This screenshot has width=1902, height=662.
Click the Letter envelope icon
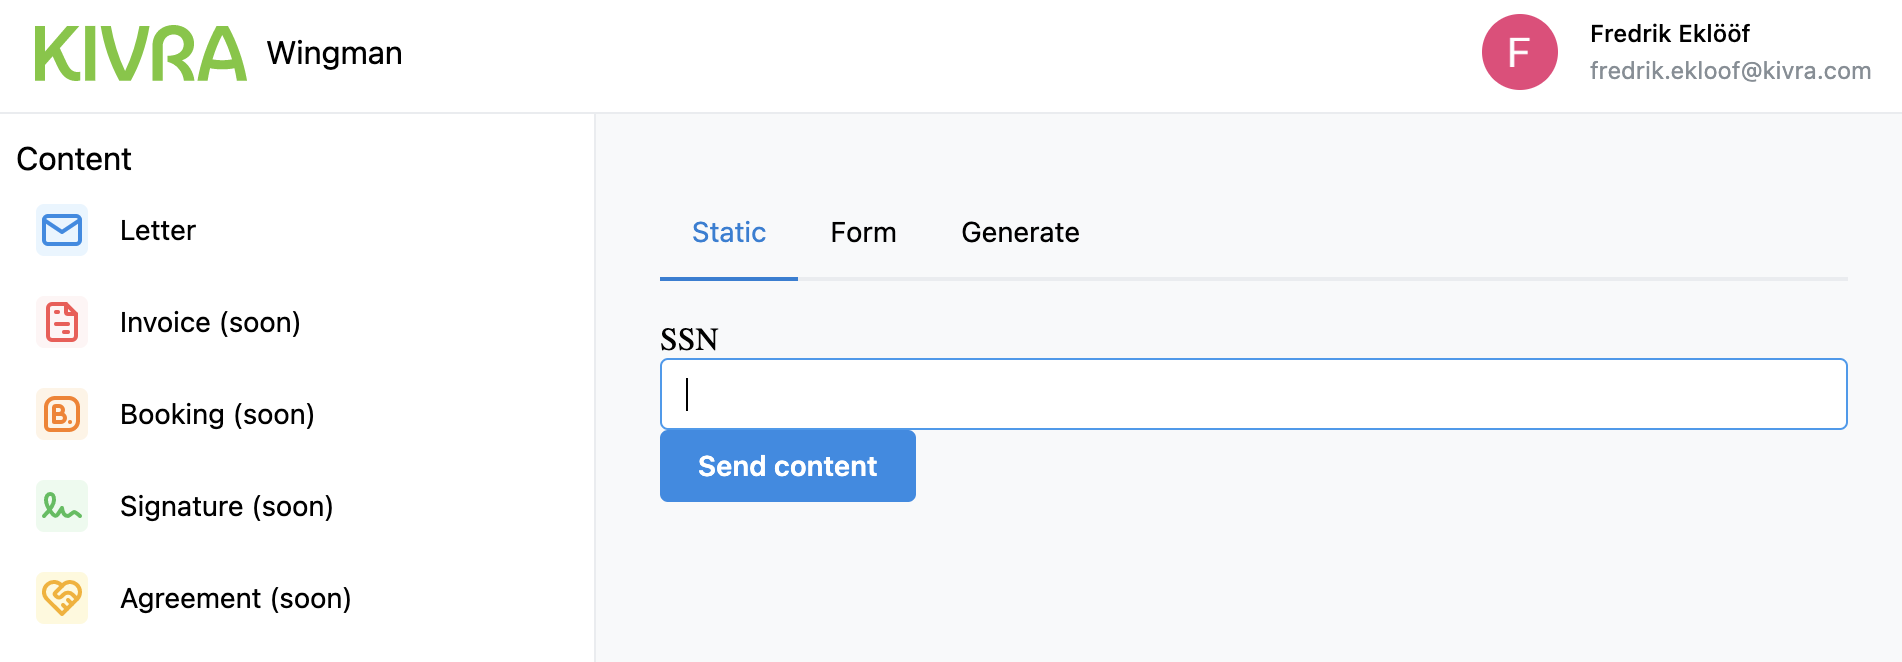click(62, 230)
